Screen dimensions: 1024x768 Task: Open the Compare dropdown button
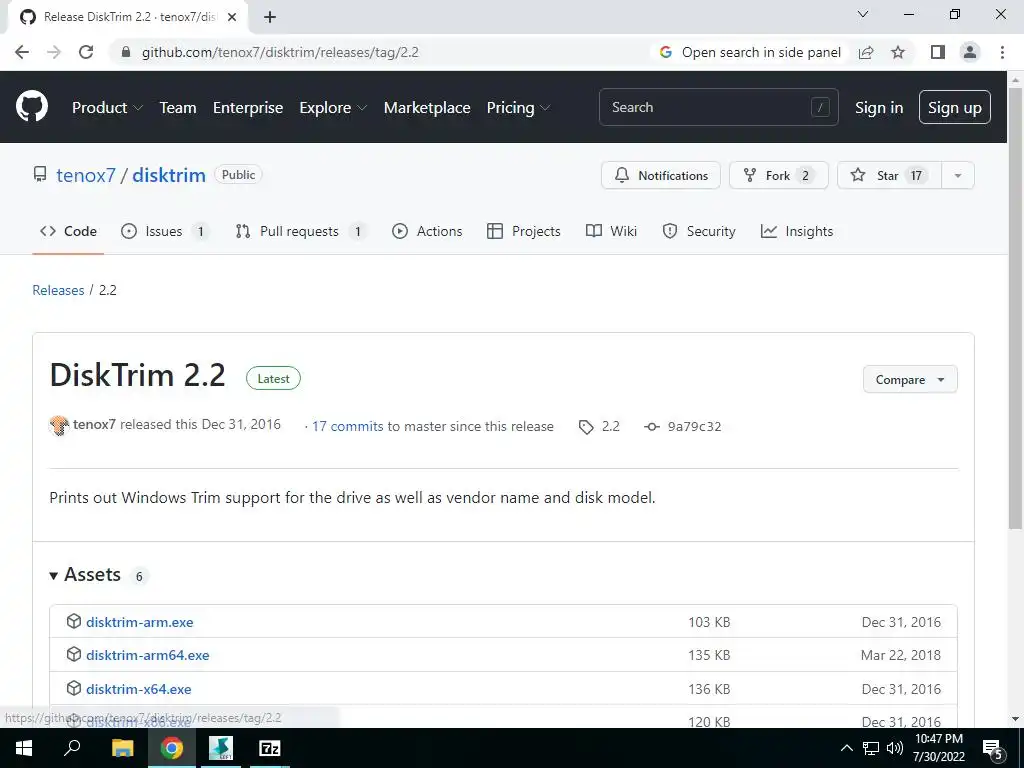(910, 379)
